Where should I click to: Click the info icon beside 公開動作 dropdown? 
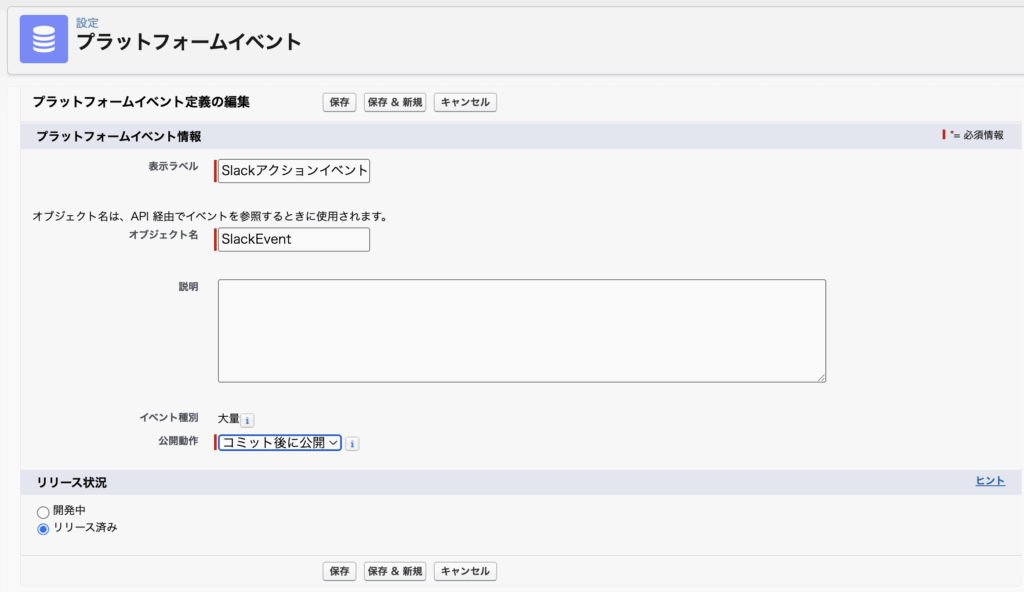(352, 443)
